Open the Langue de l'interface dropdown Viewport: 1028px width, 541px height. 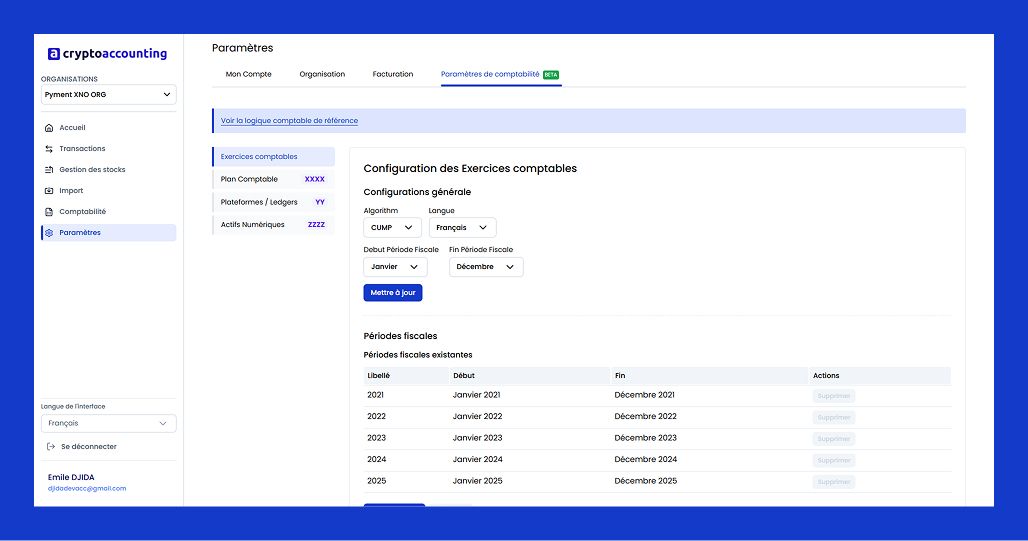[108, 424]
